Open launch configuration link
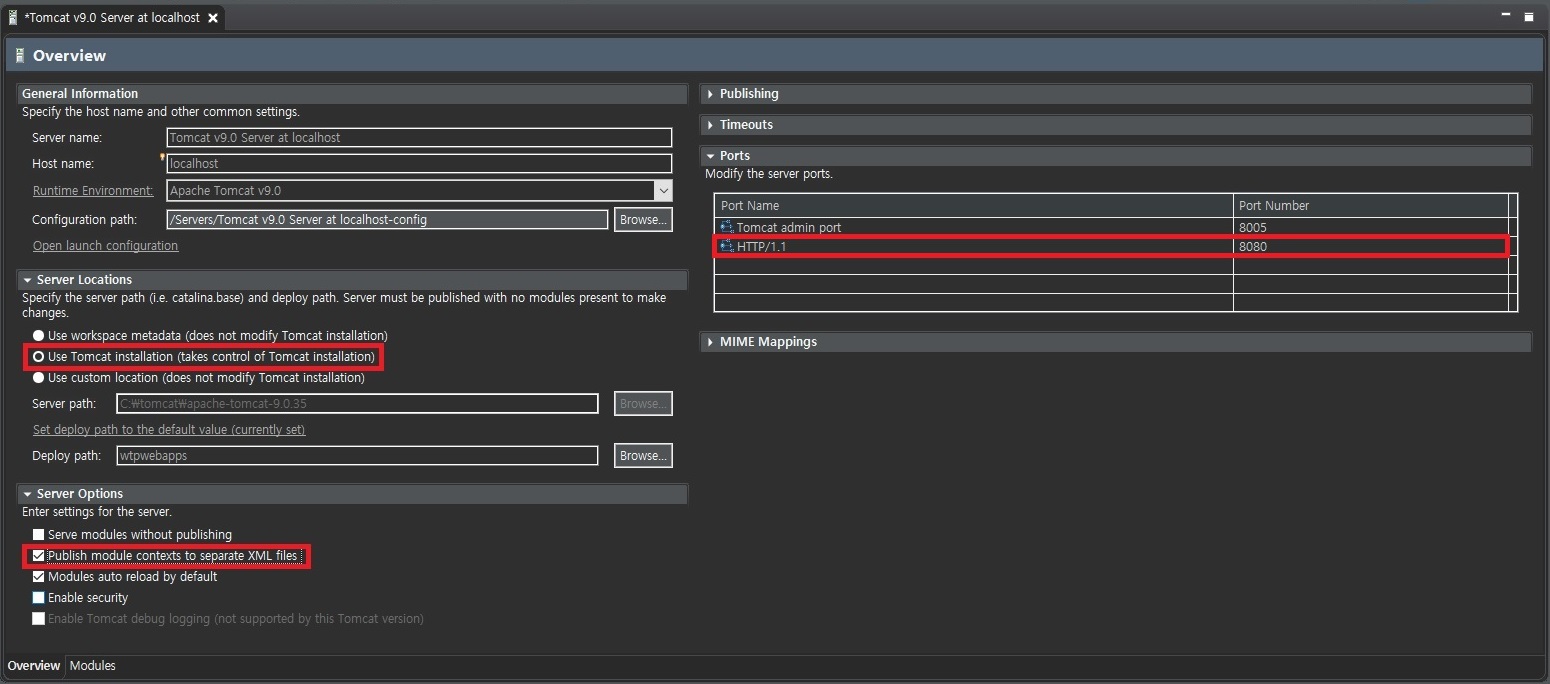This screenshot has width=1550, height=684. pyautogui.click(x=105, y=246)
